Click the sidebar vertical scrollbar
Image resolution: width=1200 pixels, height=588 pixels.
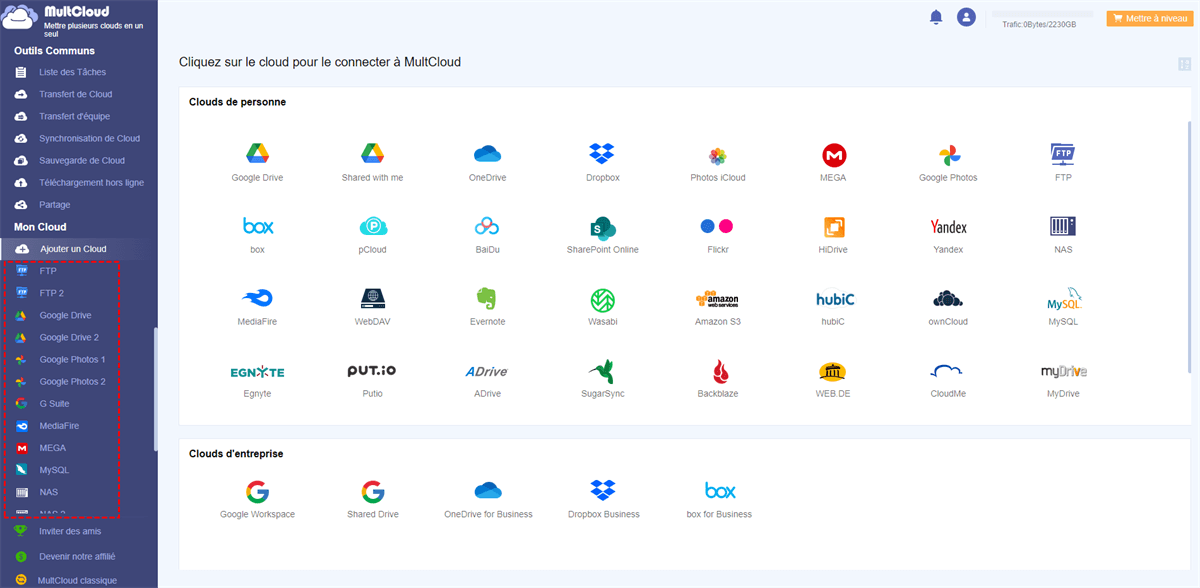coord(155,388)
